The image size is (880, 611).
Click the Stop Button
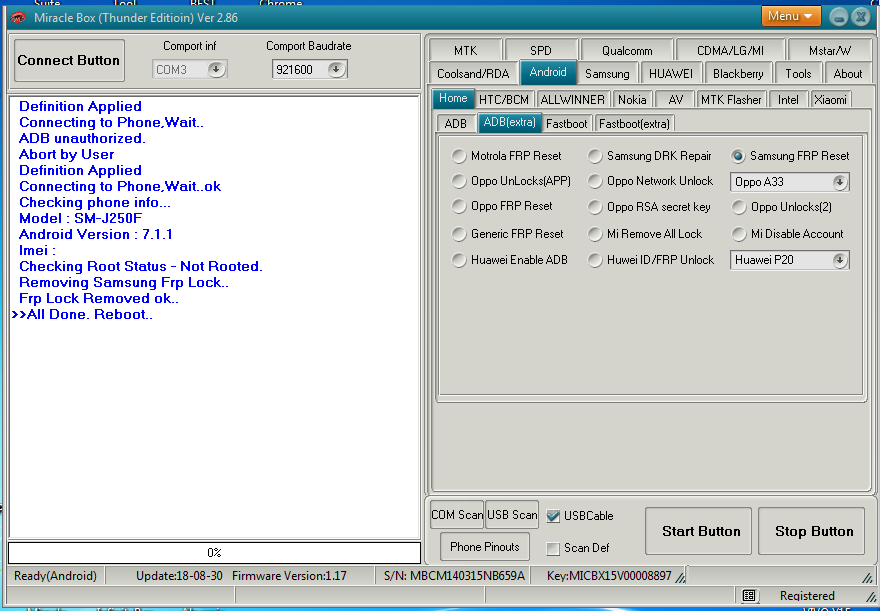click(x=814, y=531)
